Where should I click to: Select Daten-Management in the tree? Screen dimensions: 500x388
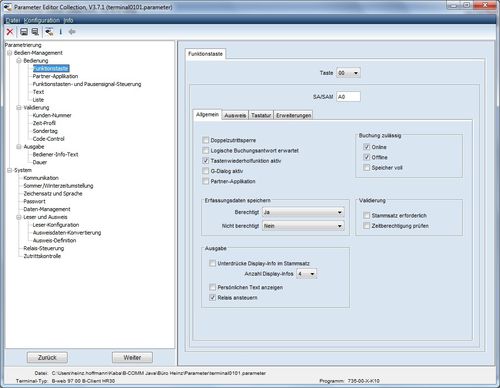(47, 209)
